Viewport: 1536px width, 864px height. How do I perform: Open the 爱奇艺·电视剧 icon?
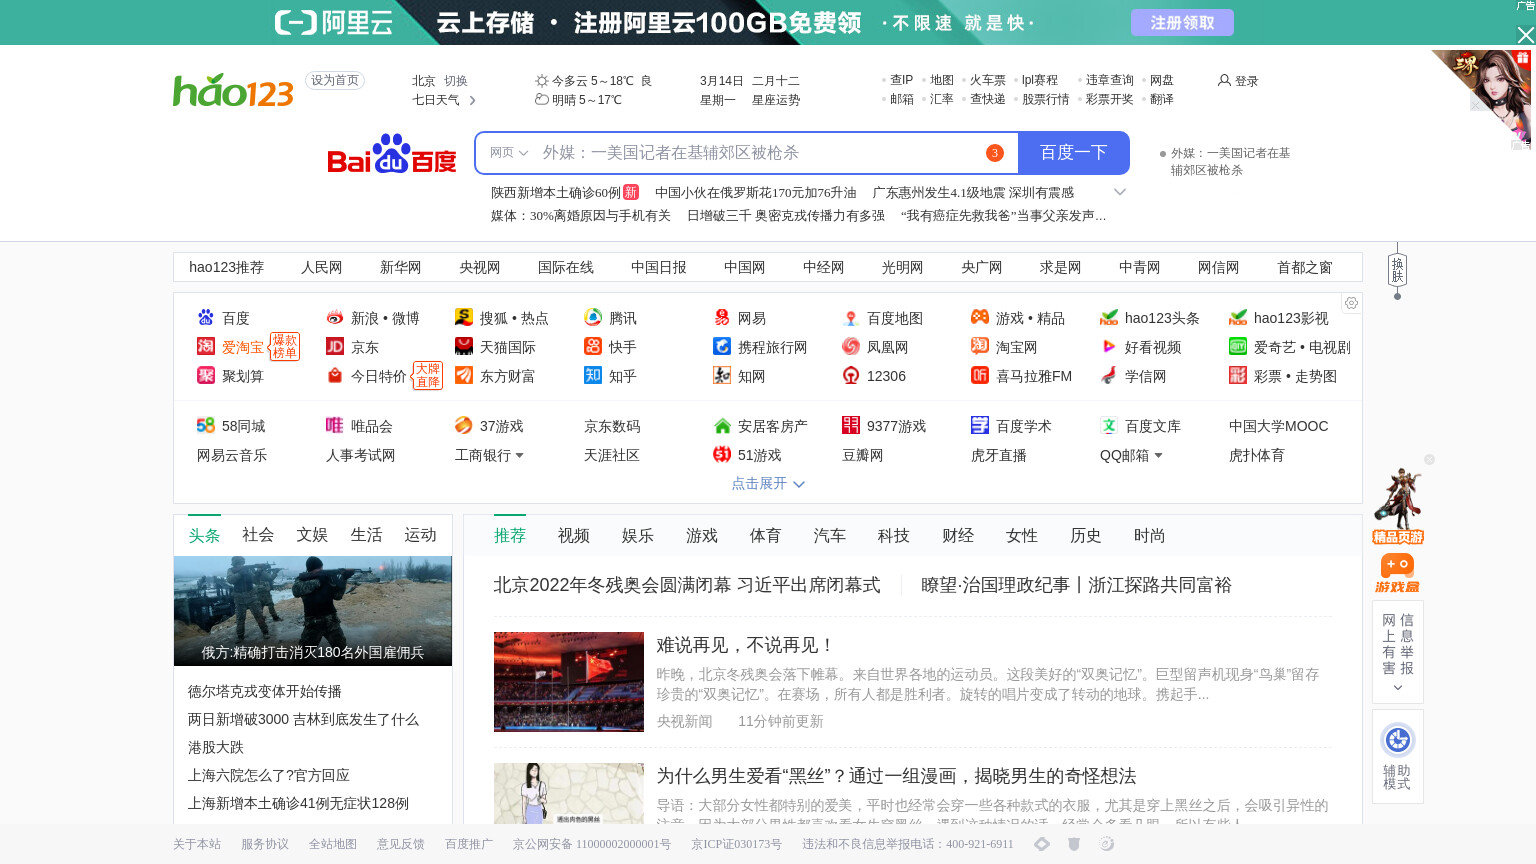pyautogui.click(x=1238, y=346)
